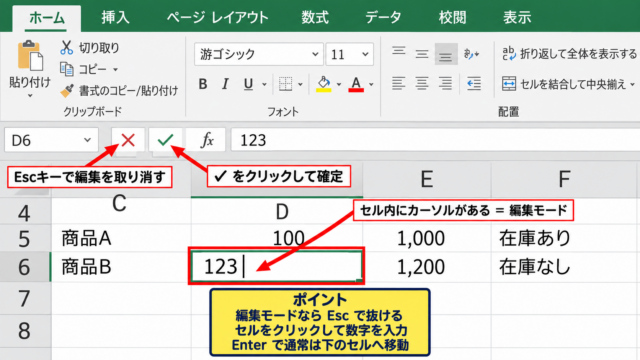The width and height of the screenshot is (640, 360).
Task: Click Merge & Center (セルを結合して中央揃え)
Action: 564,84
